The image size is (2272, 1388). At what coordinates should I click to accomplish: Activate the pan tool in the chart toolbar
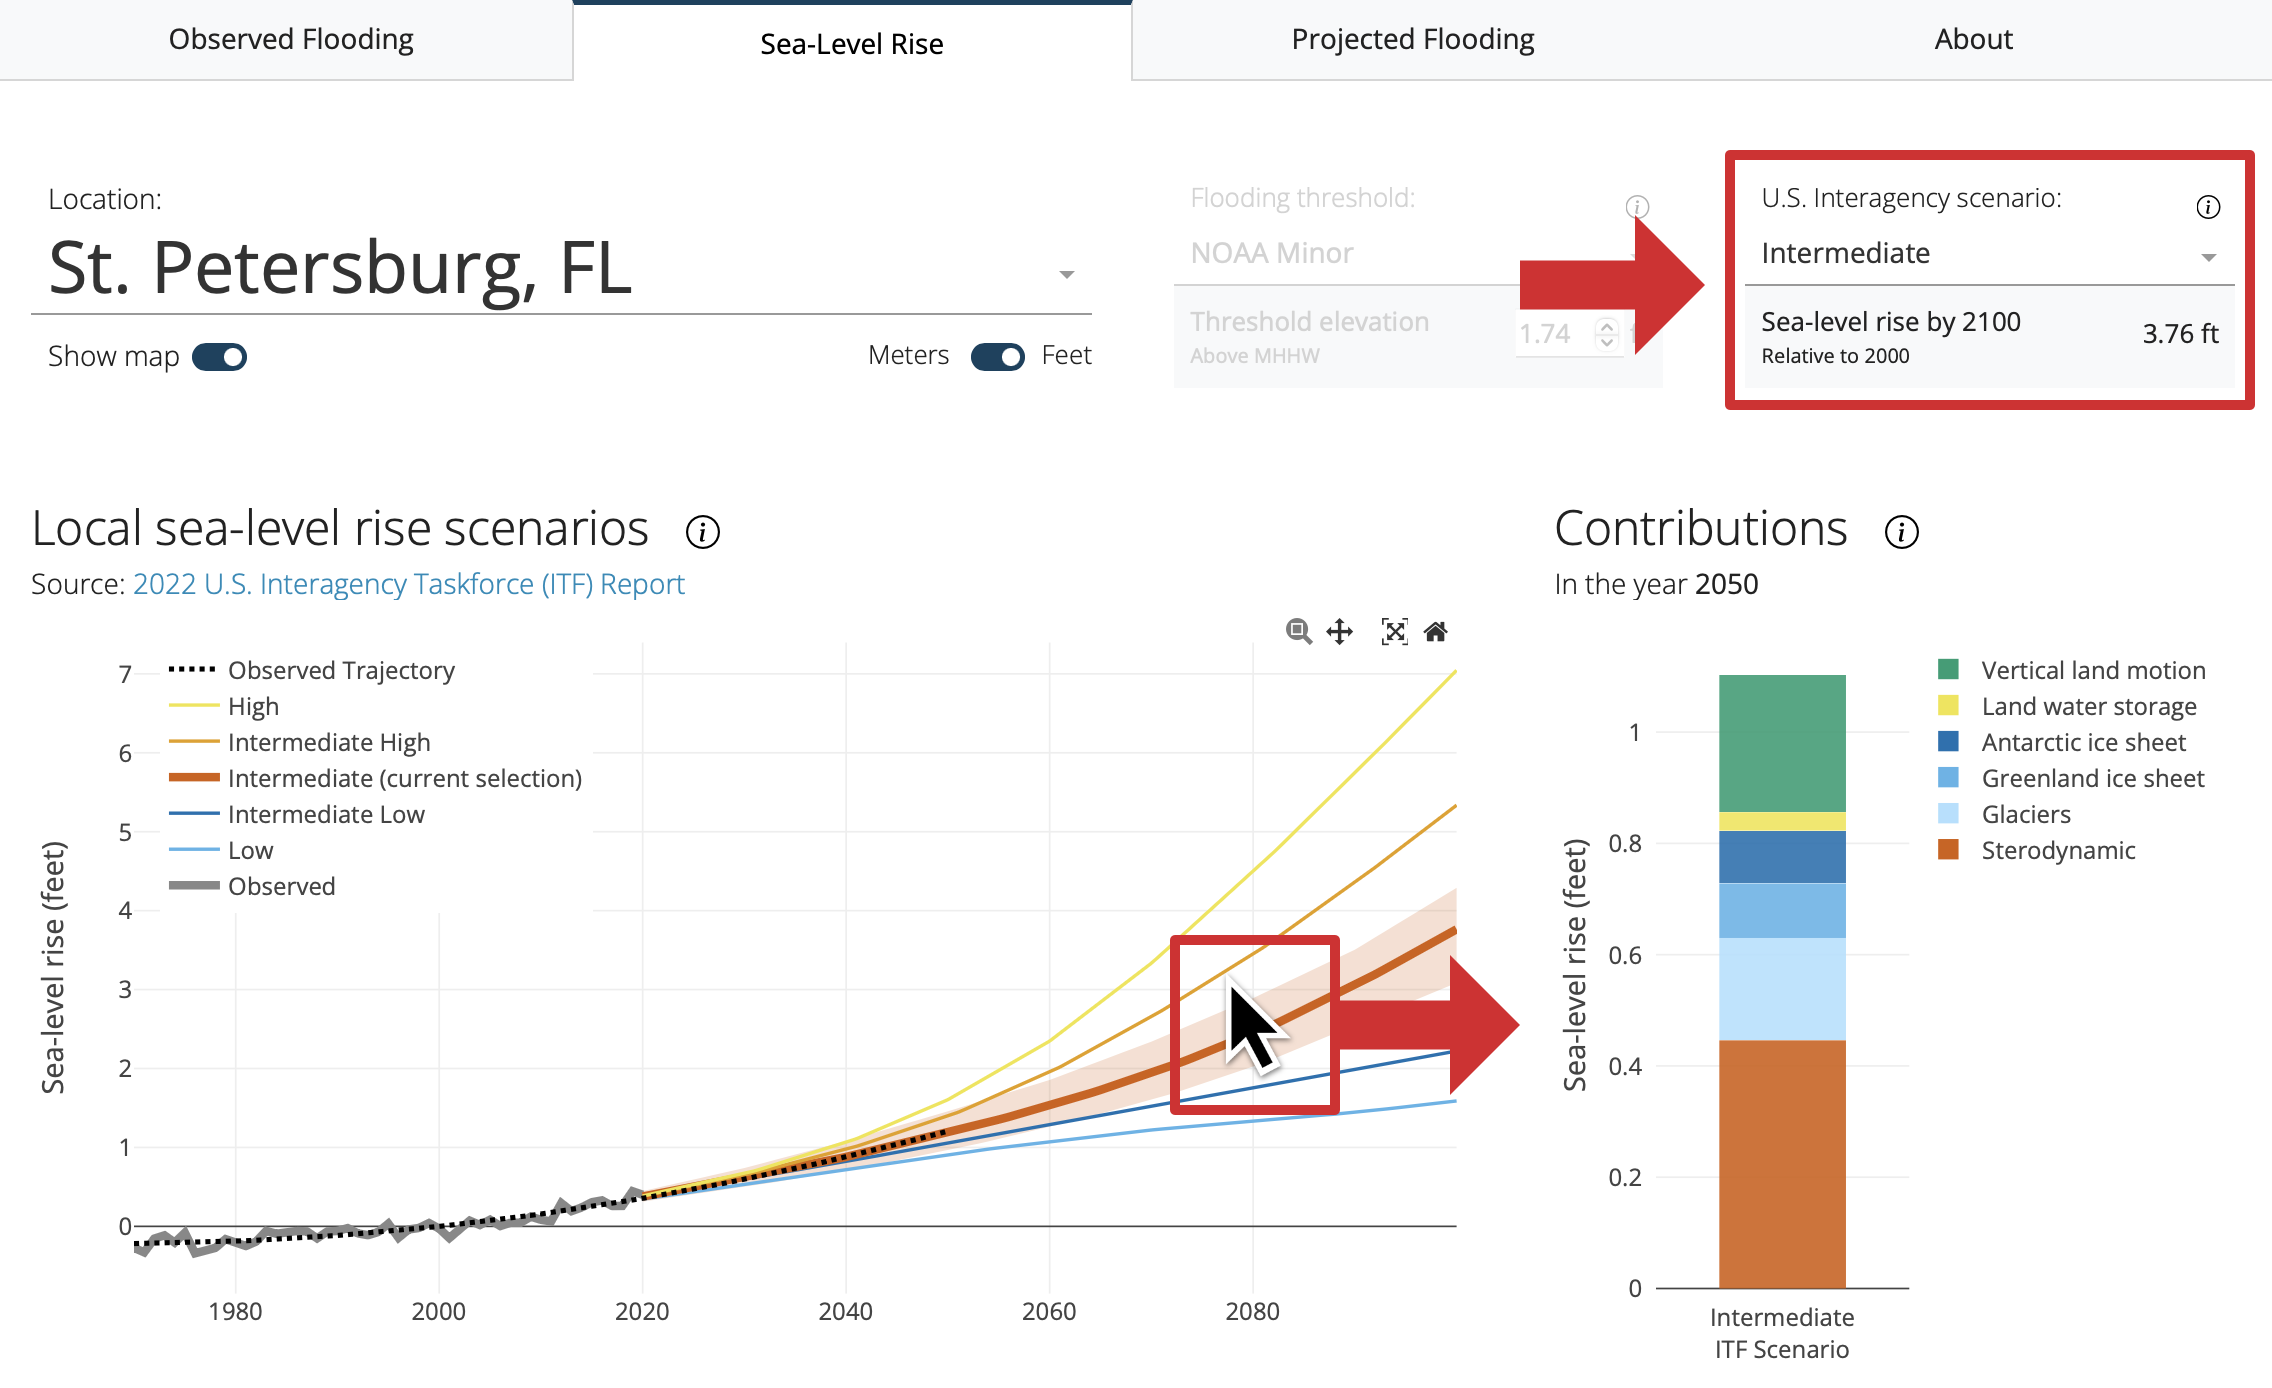tap(1341, 632)
